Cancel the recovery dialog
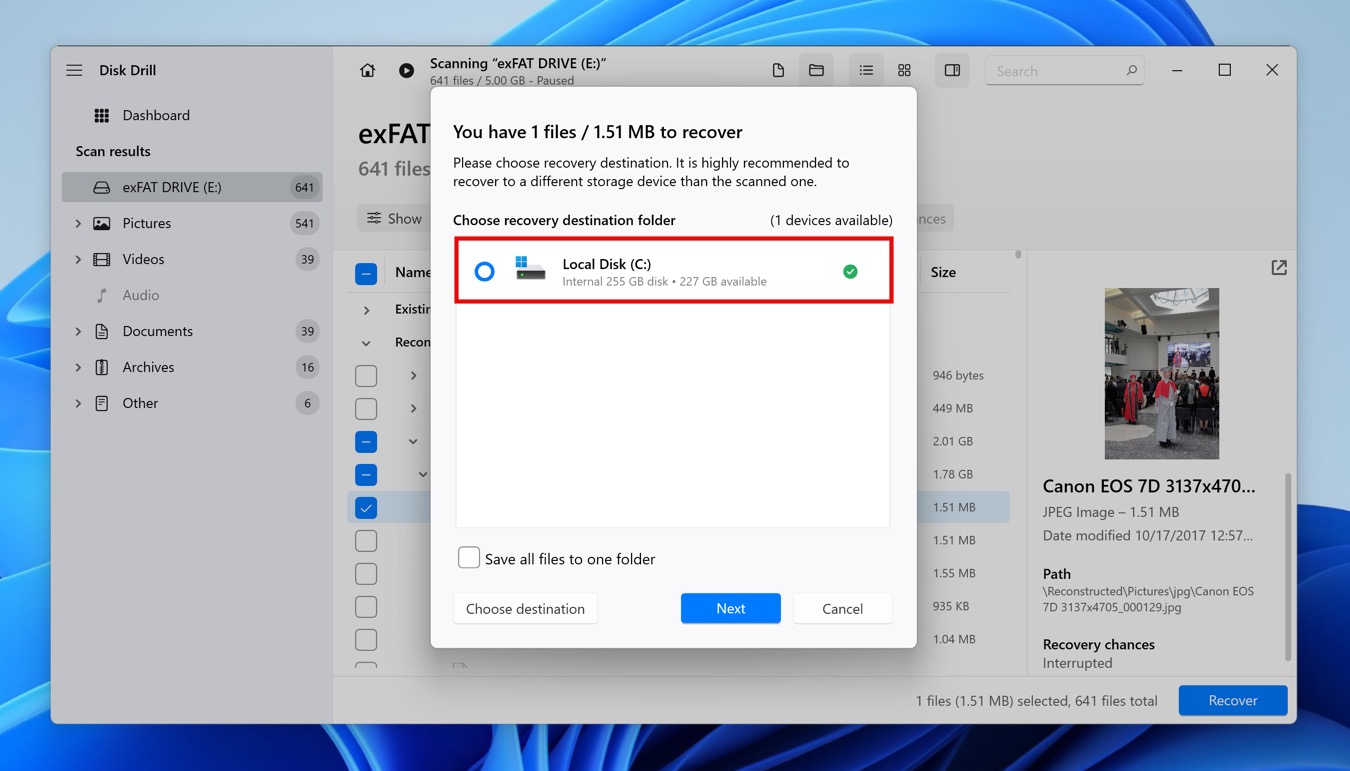Image resolution: width=1350 pixels, height=771 pixels. [842, 609]
